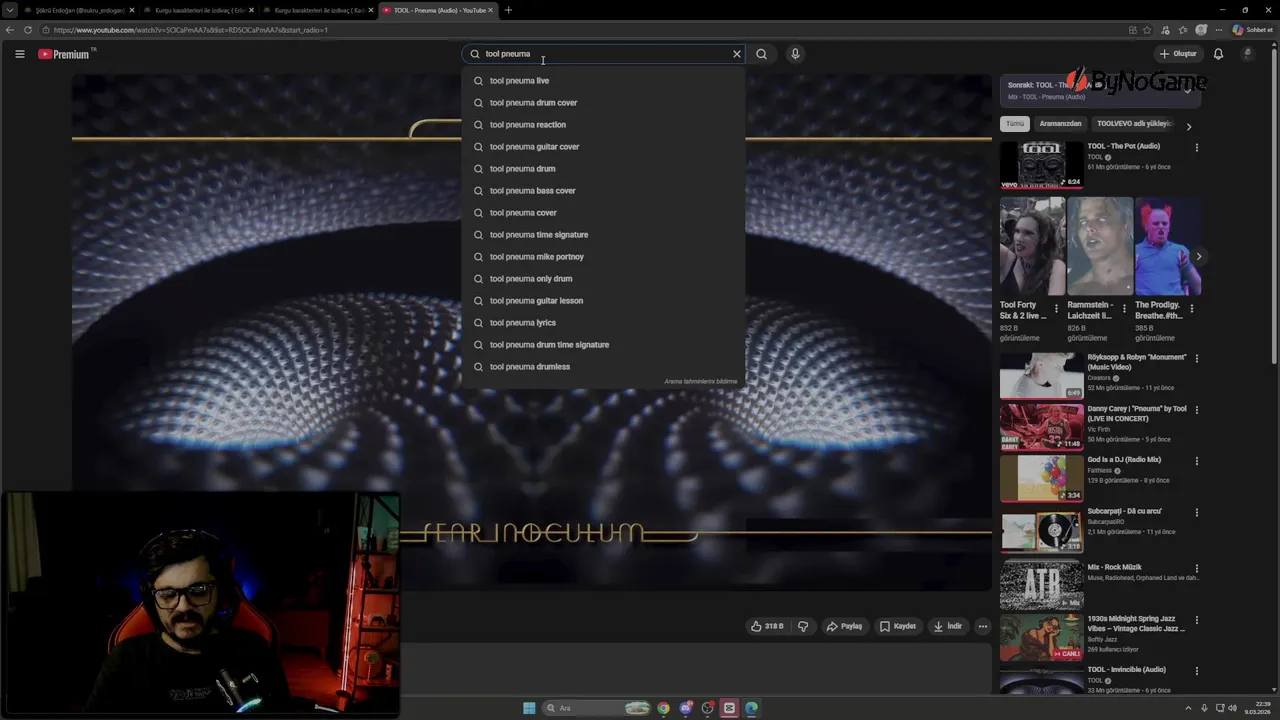
Task: Click the magnifier search button beside the search box
Action: [x=761, y=54]
